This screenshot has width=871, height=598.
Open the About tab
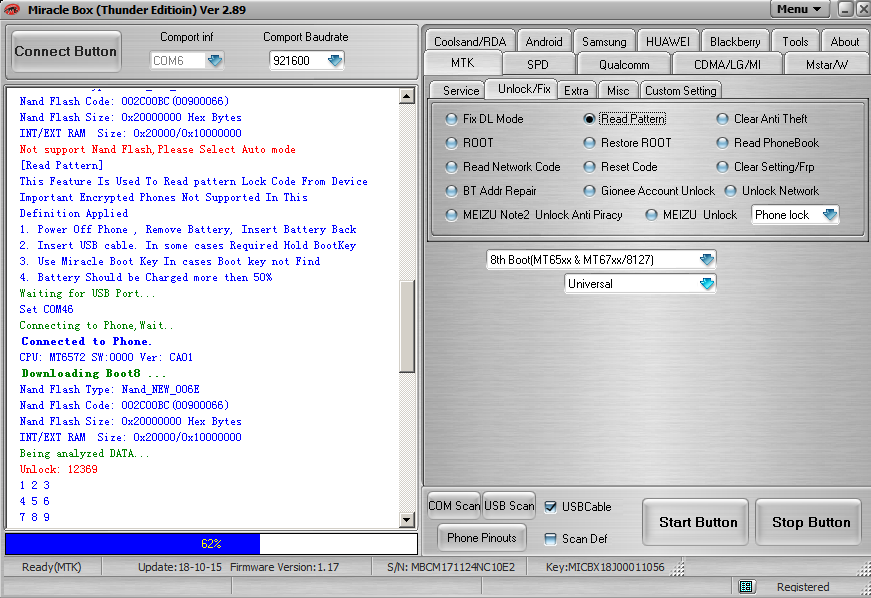(844, 42)
